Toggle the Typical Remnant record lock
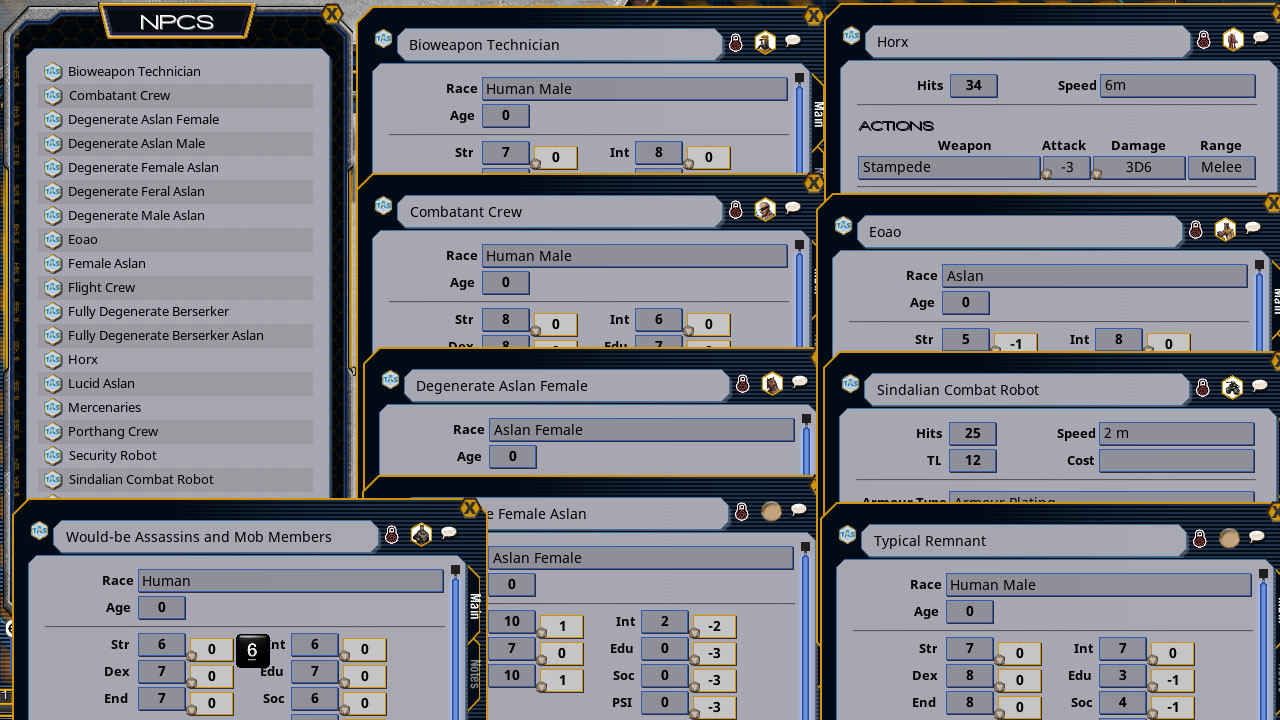 pyautogui.click(x=1200, y=539)
